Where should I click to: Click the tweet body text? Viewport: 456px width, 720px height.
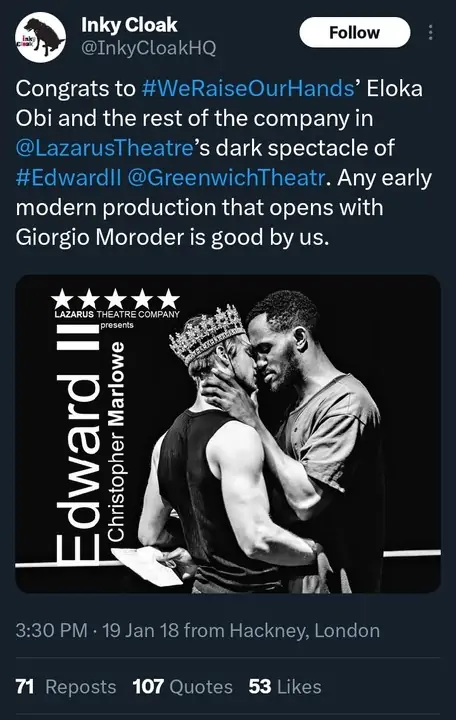pos(224,163)
